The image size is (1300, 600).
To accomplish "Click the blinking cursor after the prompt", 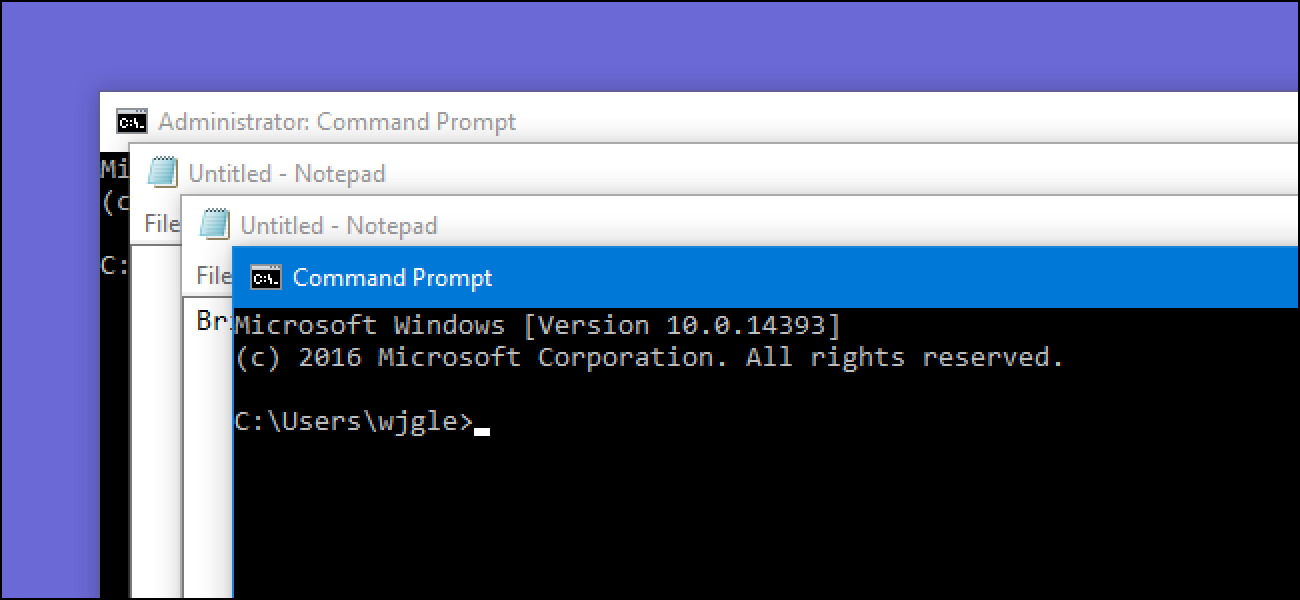I will pyautogui.click(x=482, y=431).
